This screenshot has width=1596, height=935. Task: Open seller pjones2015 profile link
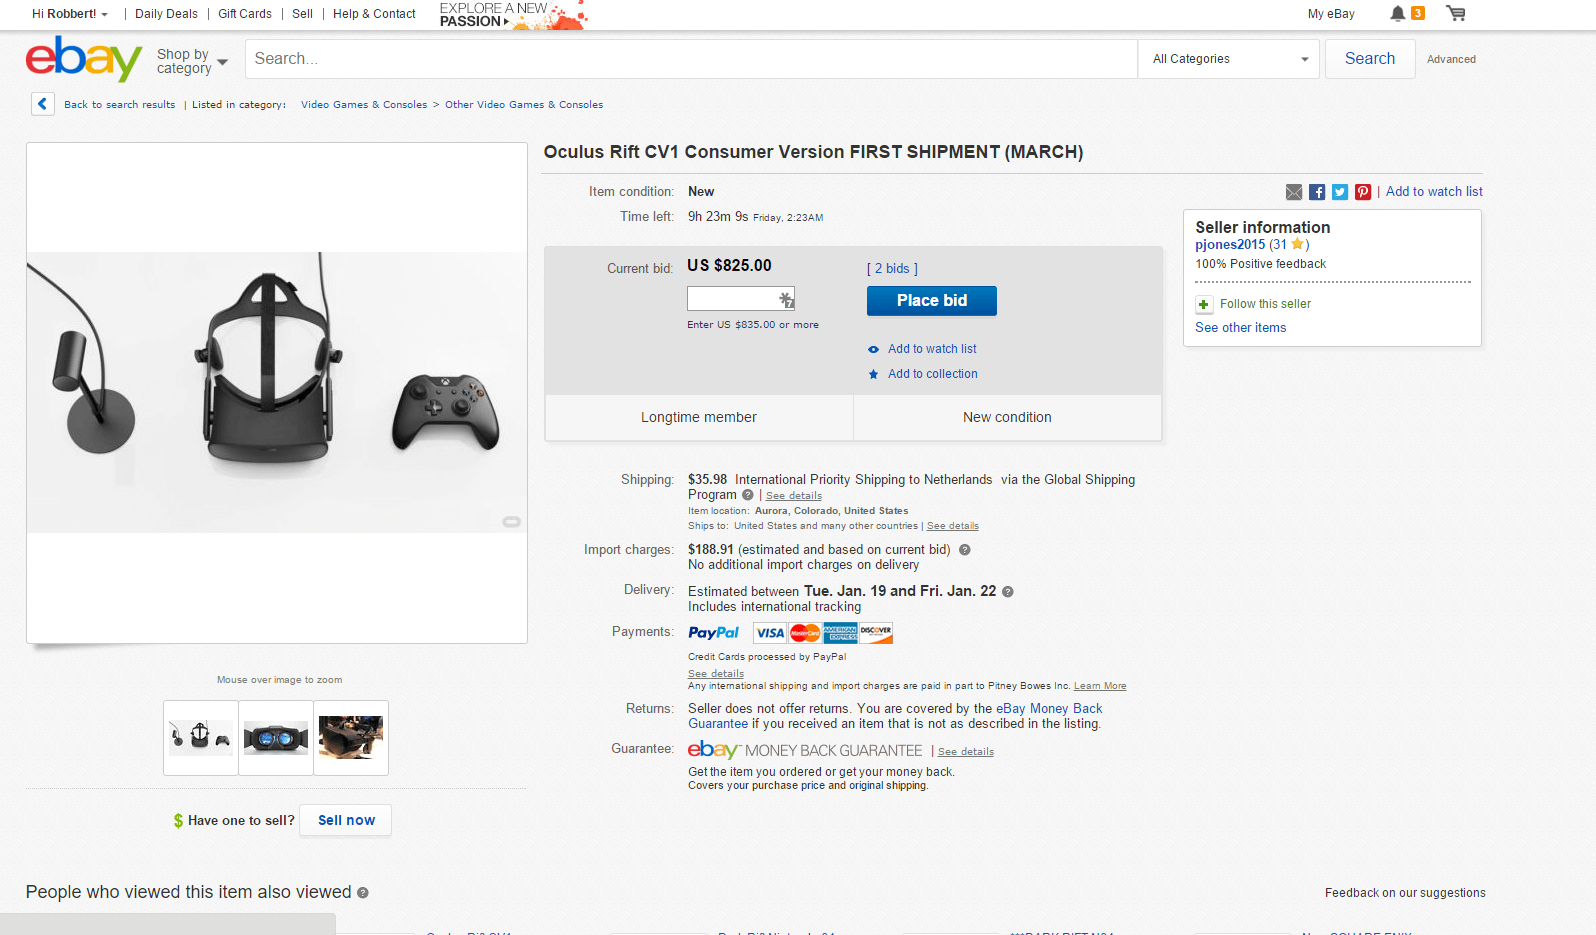click(x=1230, y=244)
